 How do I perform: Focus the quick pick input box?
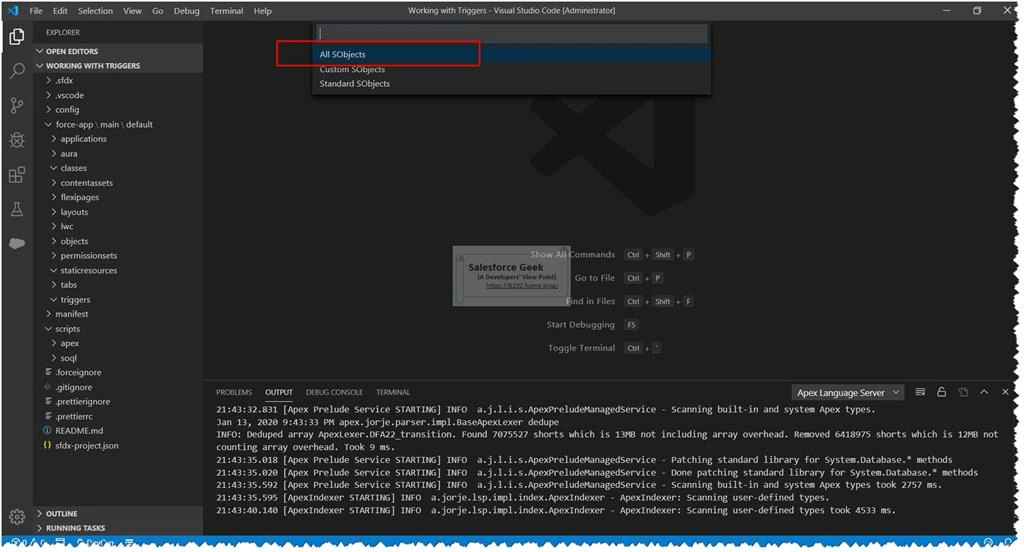tap(512, 33)
